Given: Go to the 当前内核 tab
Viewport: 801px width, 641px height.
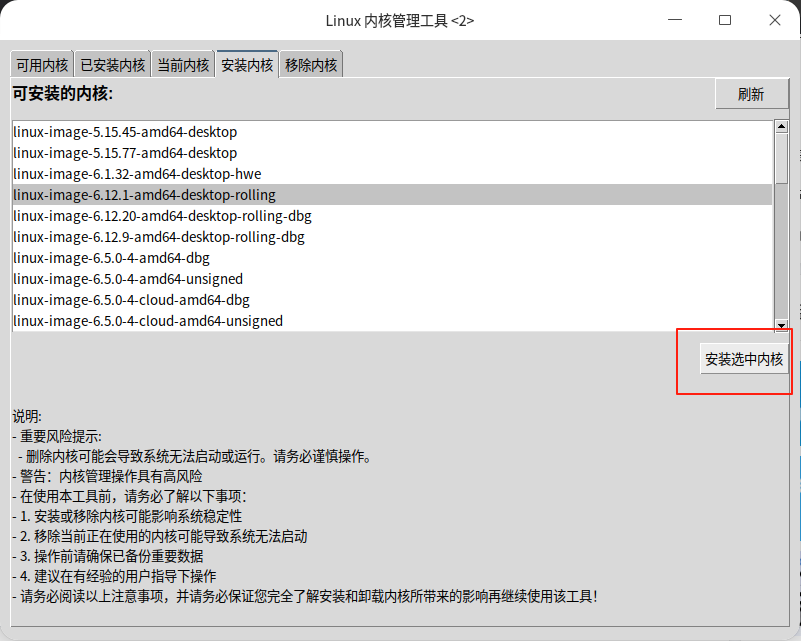Looking at the screenshot, I should click(183, 65).
